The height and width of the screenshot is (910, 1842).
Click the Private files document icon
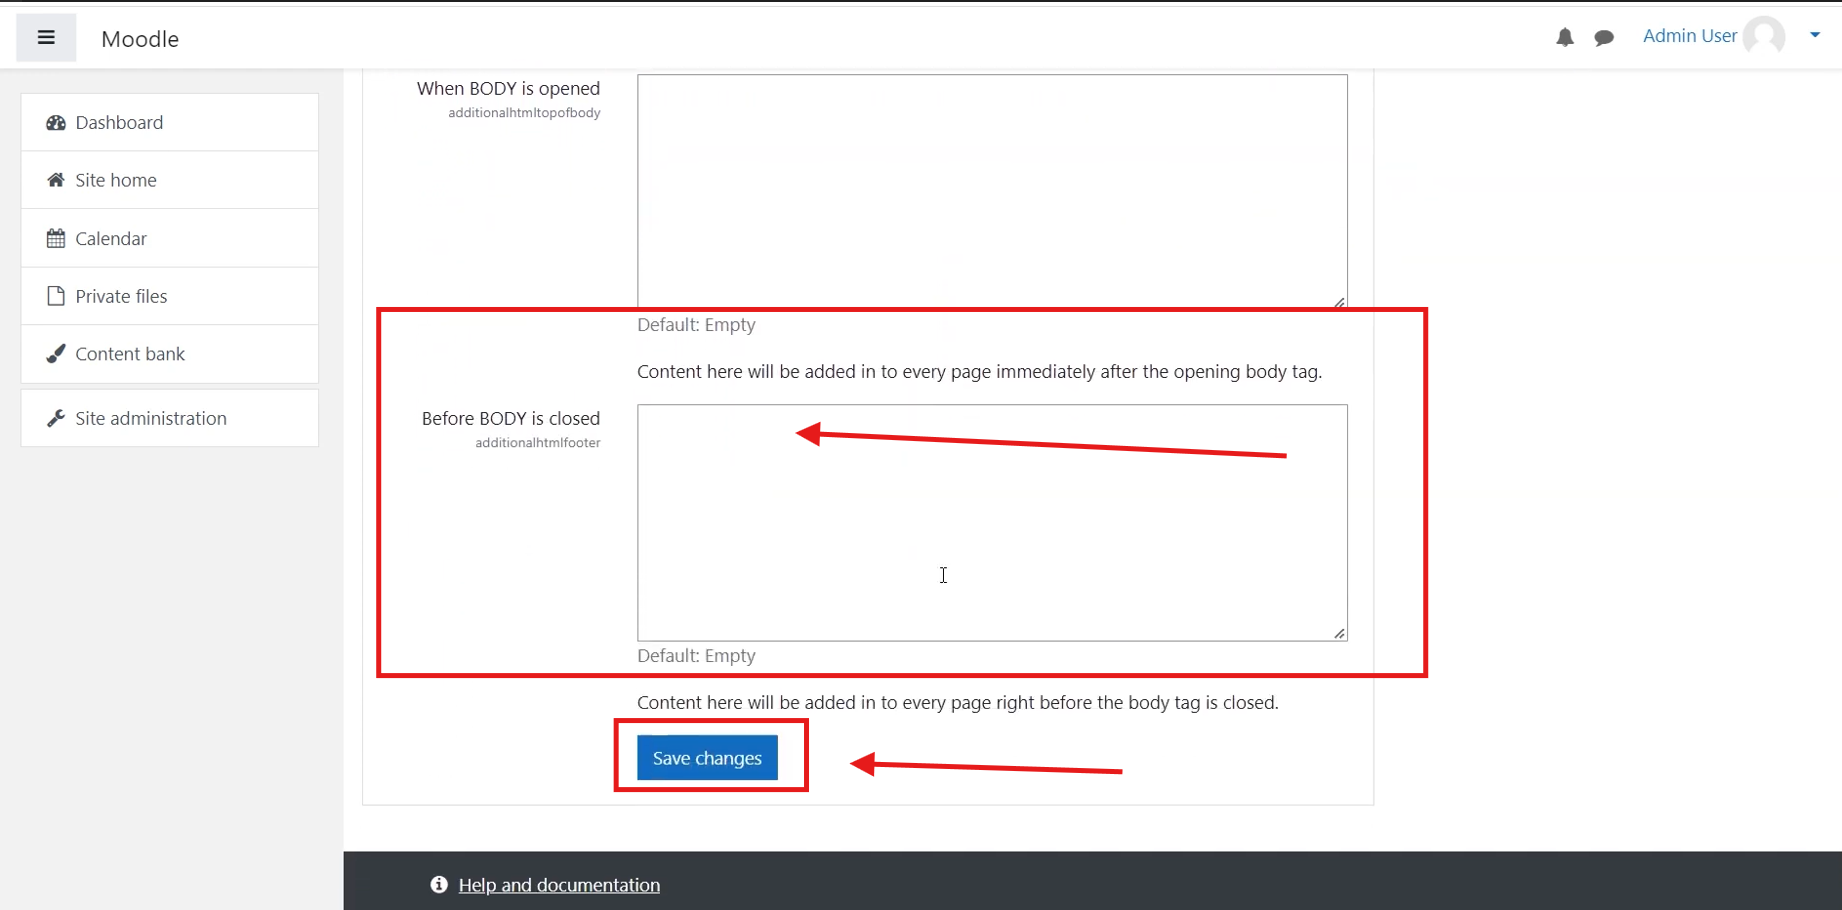(56, 296)
